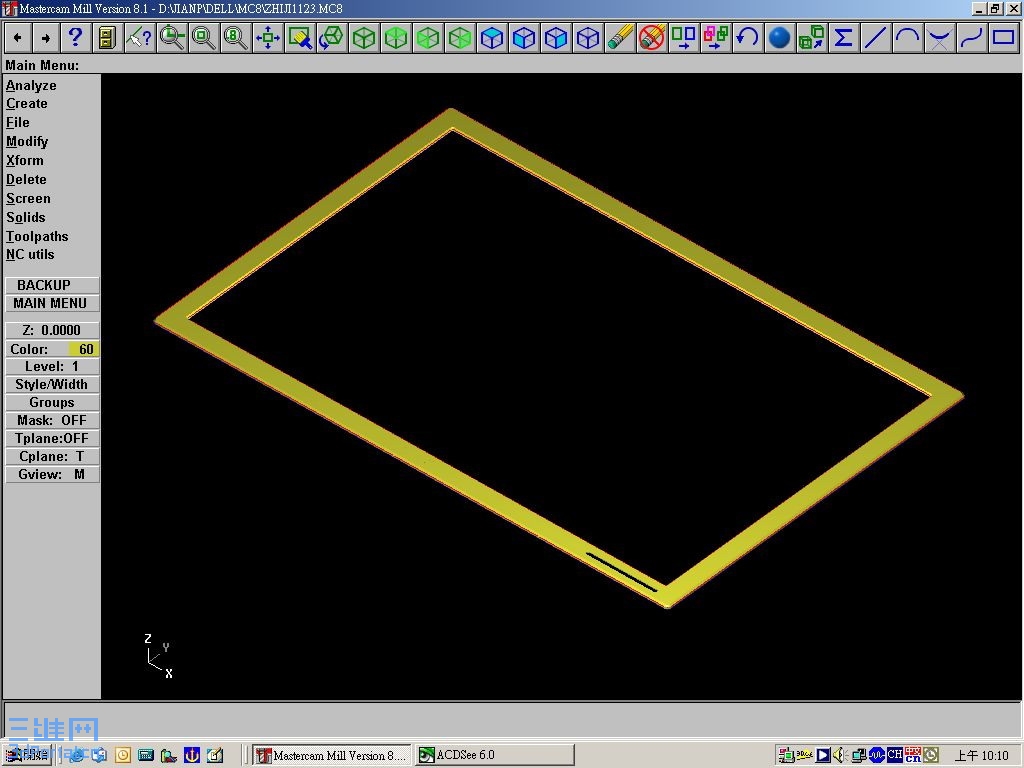The height and width of the screenshot is (768, 1024).
Task: Click the speaker volume tray icon
Action: tap(840, 756)
